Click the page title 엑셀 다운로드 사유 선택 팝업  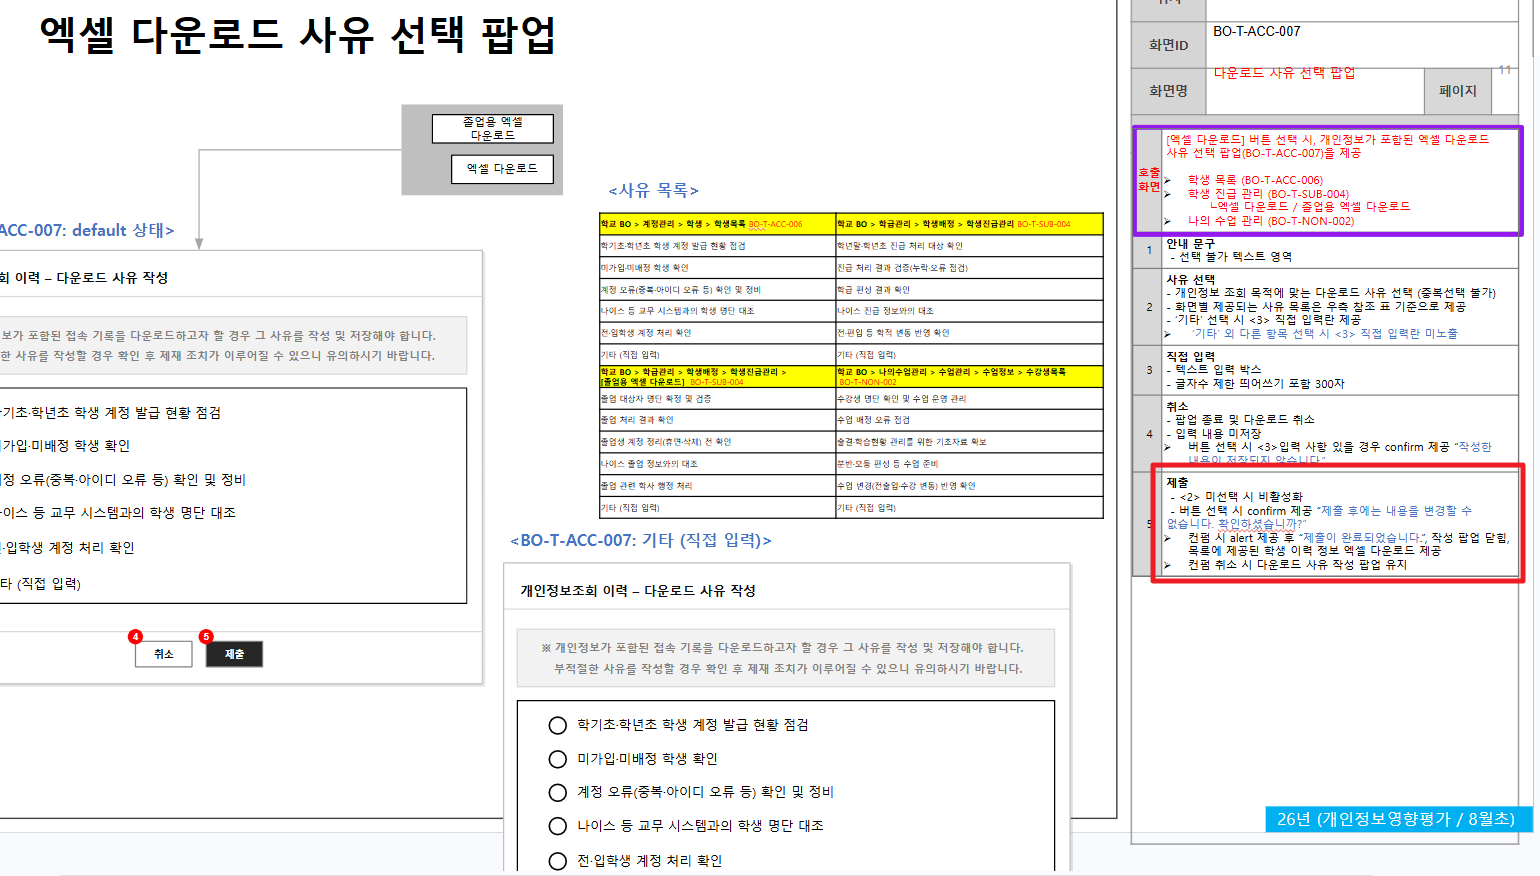pyautogui.click(x=297, y=35)
